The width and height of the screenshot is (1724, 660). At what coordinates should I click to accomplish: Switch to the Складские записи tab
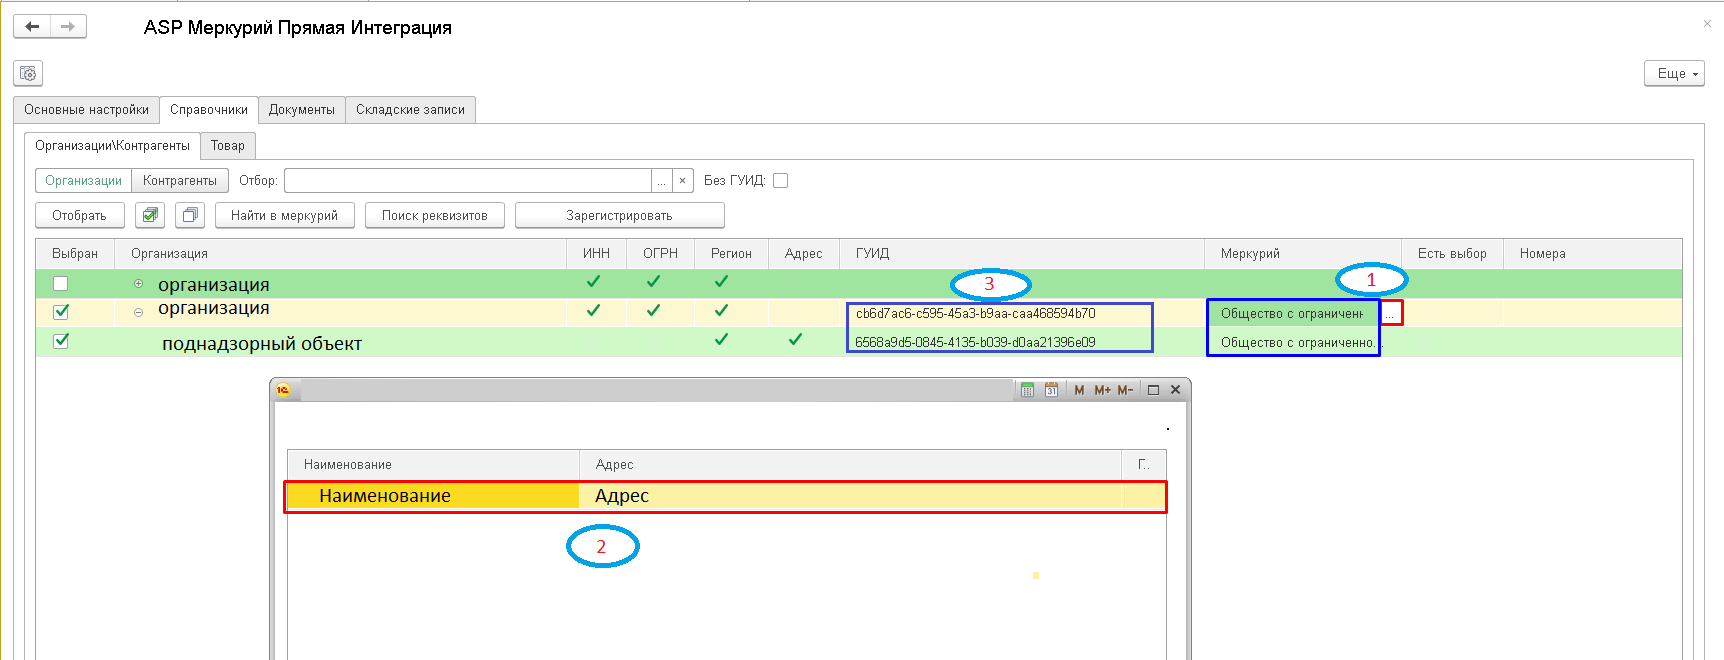tap(410, 110)
